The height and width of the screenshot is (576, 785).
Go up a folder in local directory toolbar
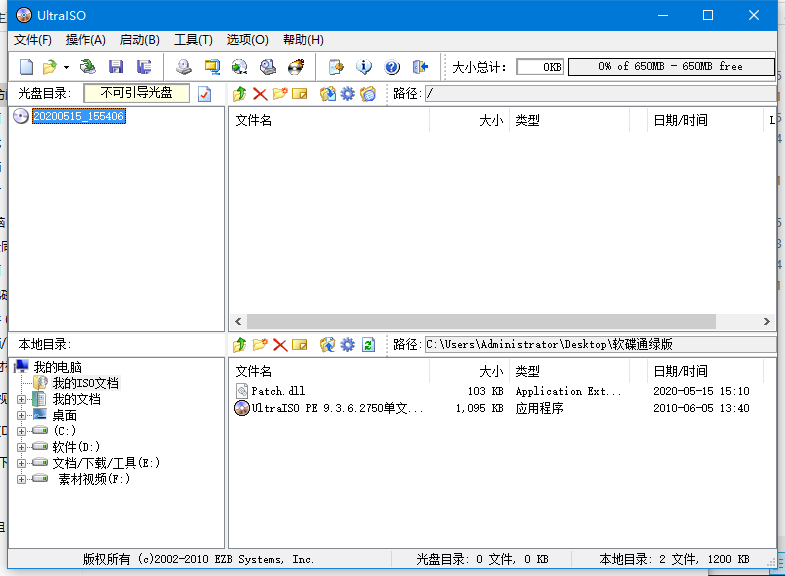240,345
